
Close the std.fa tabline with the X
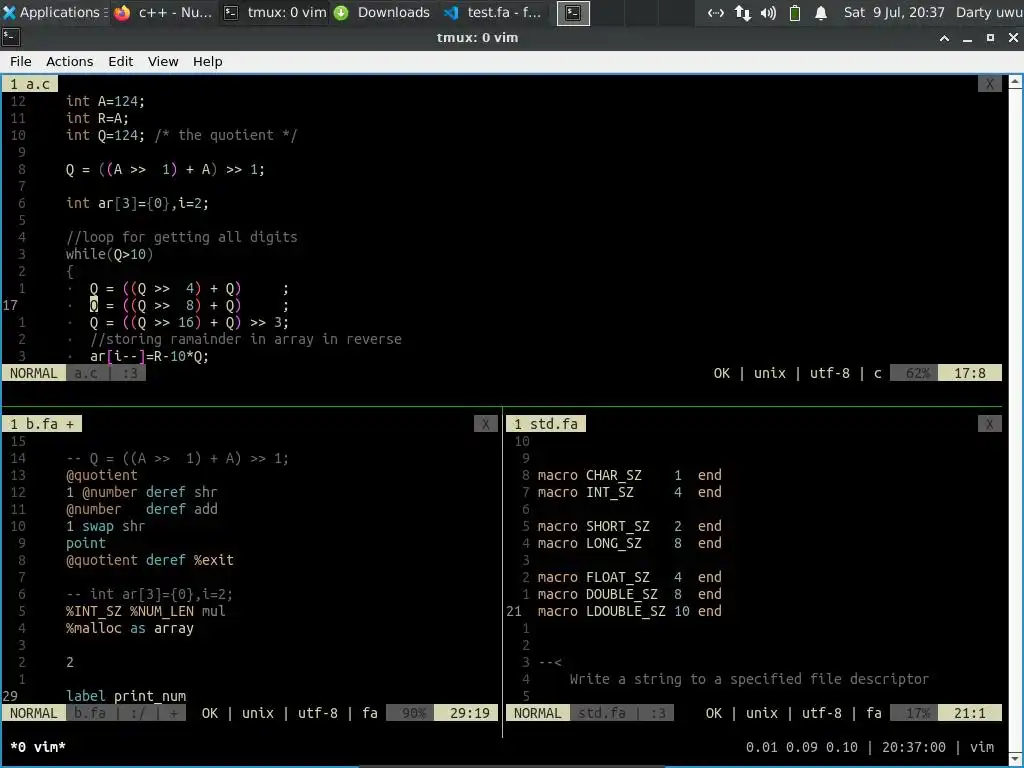pyautogui.click(x=989, y=424)
